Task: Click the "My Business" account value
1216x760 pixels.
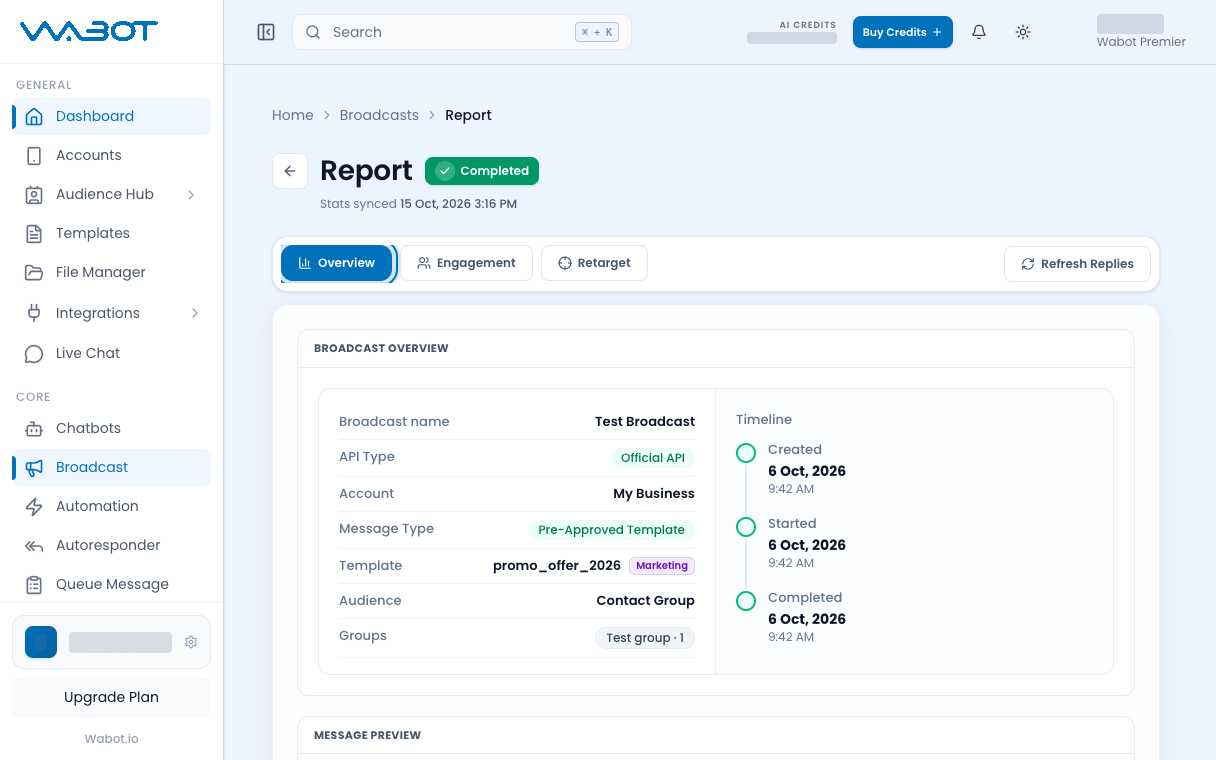Action: pyautogui.click(x=654, y=493)
